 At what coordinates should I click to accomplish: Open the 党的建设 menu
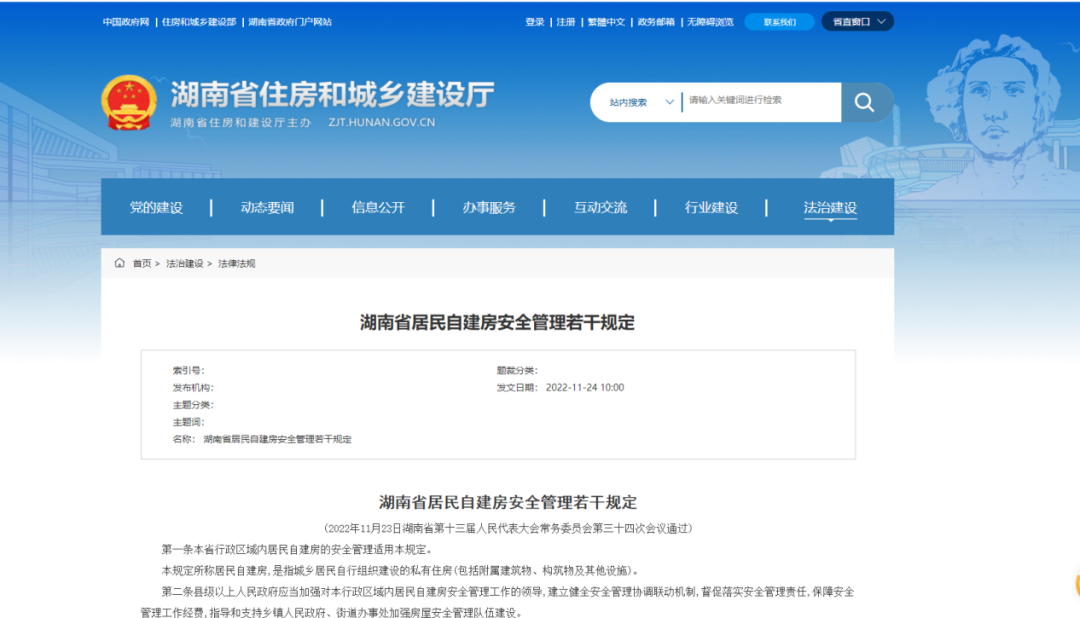pos(156,208)
